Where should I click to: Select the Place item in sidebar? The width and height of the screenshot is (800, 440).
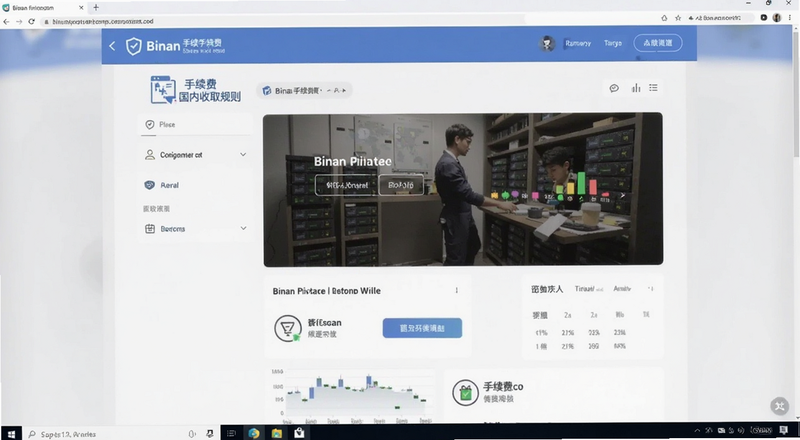point(195,125)
